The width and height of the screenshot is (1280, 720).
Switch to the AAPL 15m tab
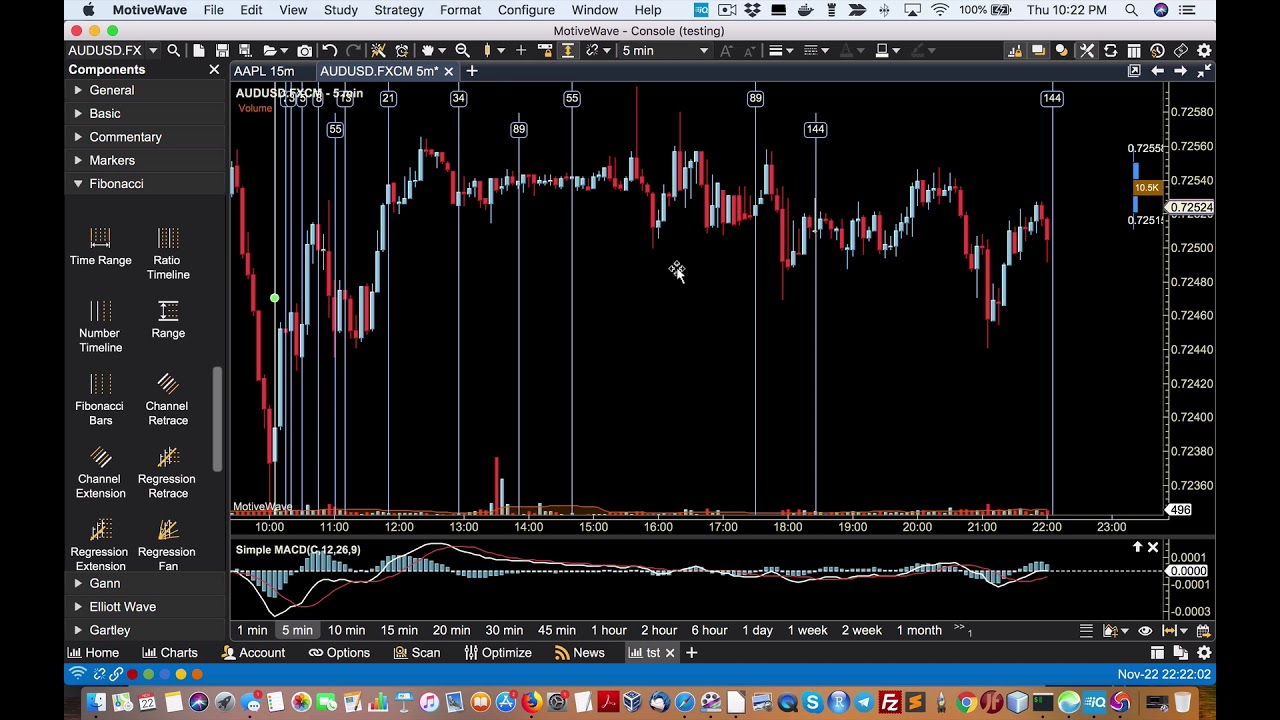pos(264,71)
